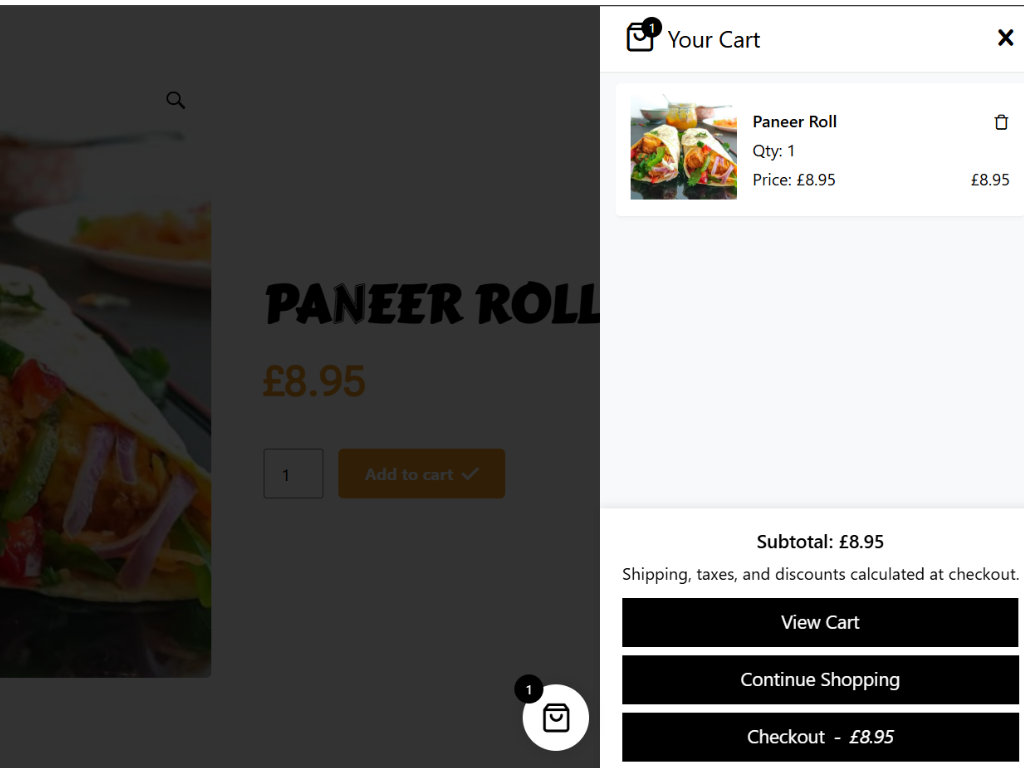Focus the product quantity input field

[x=293, y=473]
